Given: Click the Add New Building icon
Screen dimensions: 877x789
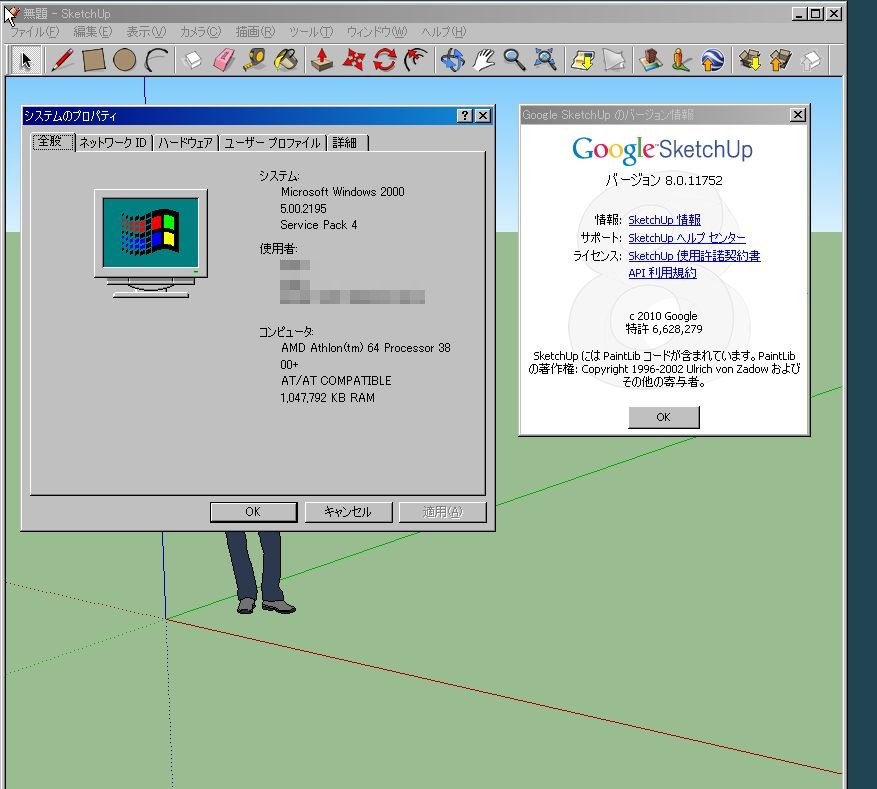Looking at the screenshot, I should [650, 60].
